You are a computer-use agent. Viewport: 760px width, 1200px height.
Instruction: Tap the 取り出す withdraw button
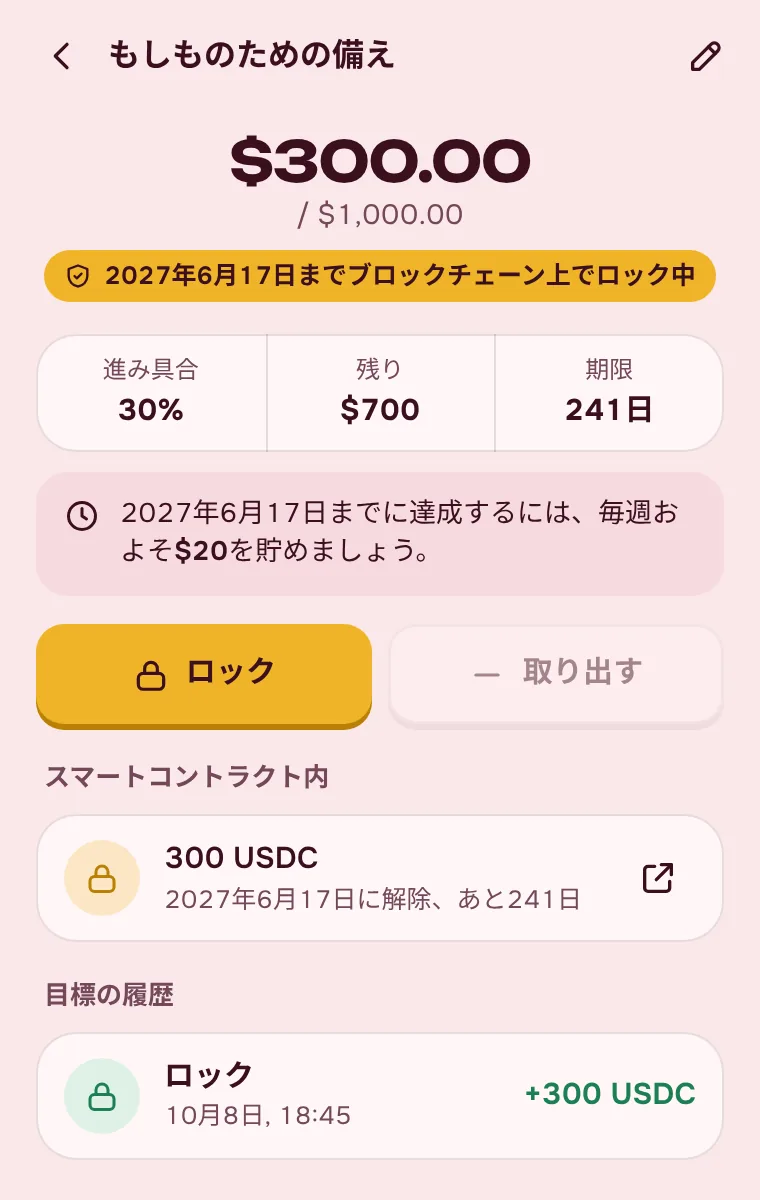(556, 674)
